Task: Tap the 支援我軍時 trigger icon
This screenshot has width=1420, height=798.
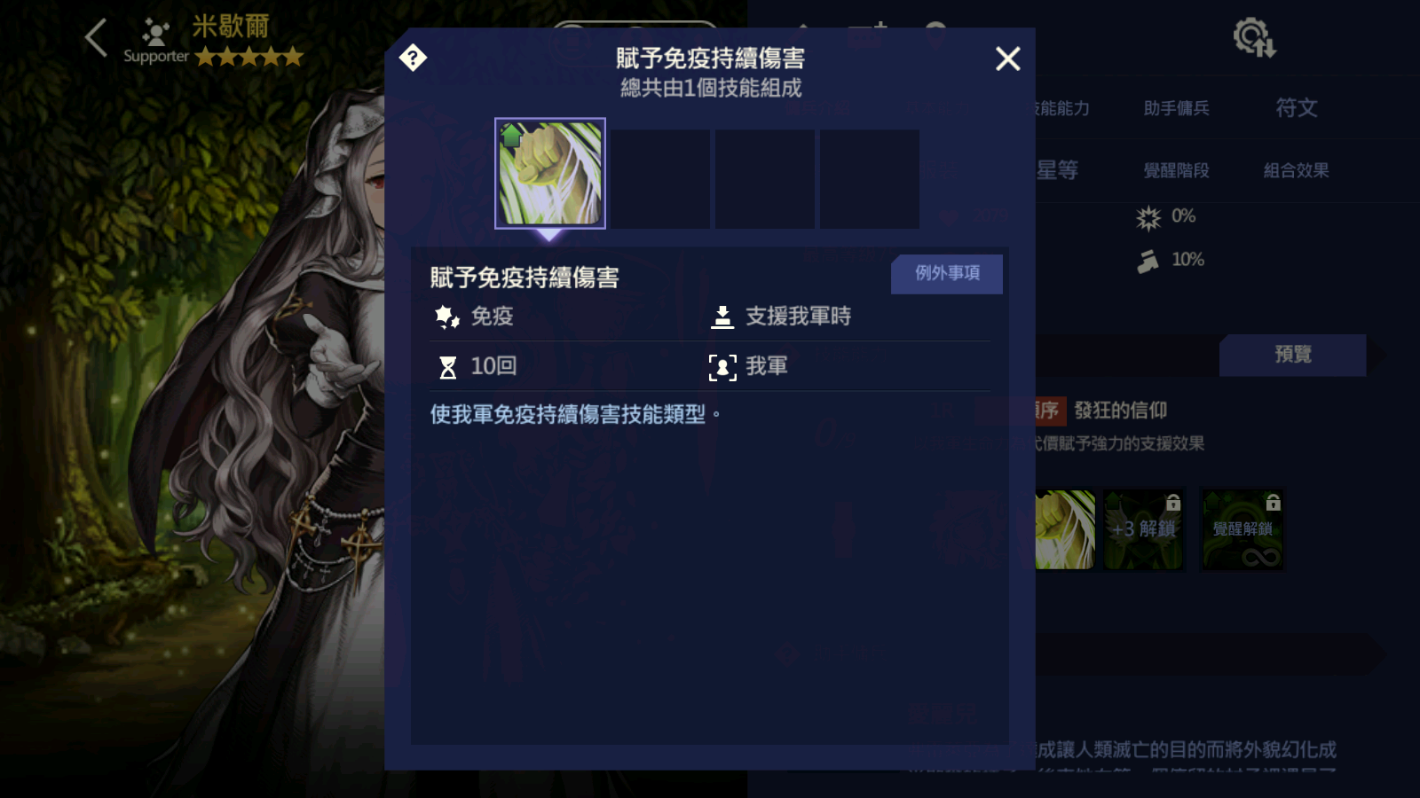Action: pyautogui.click(x=722, y=317)
